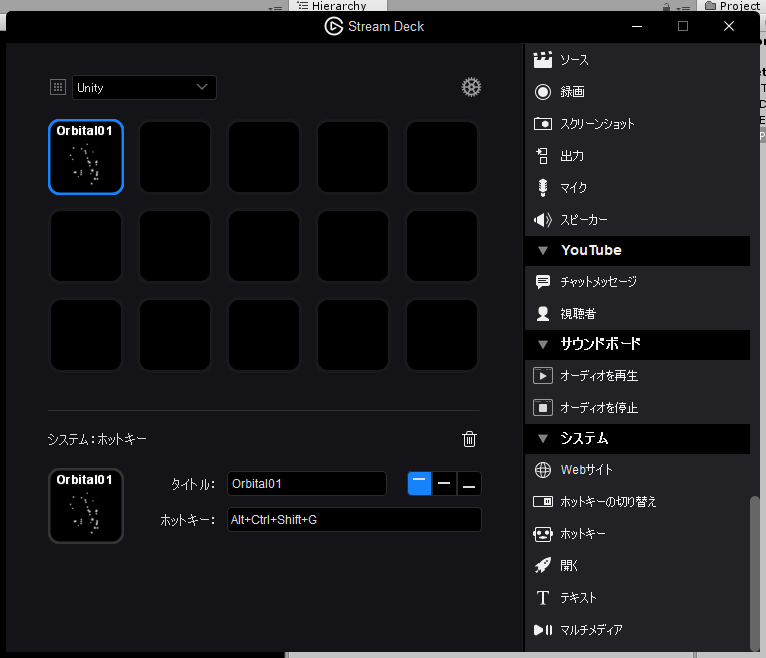Viewport: 766px width, 658px height.
Task: Open Stream Deck settings gear
Action: [471, 87]
